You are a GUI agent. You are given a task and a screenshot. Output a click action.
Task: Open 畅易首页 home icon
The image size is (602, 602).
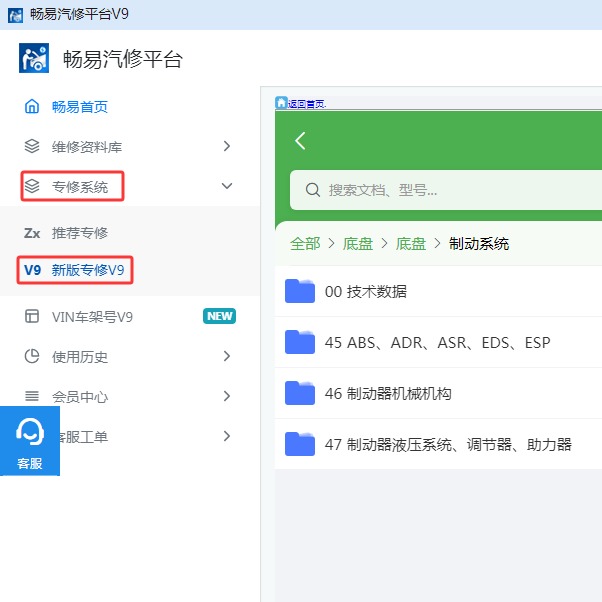tap(32, 106)
